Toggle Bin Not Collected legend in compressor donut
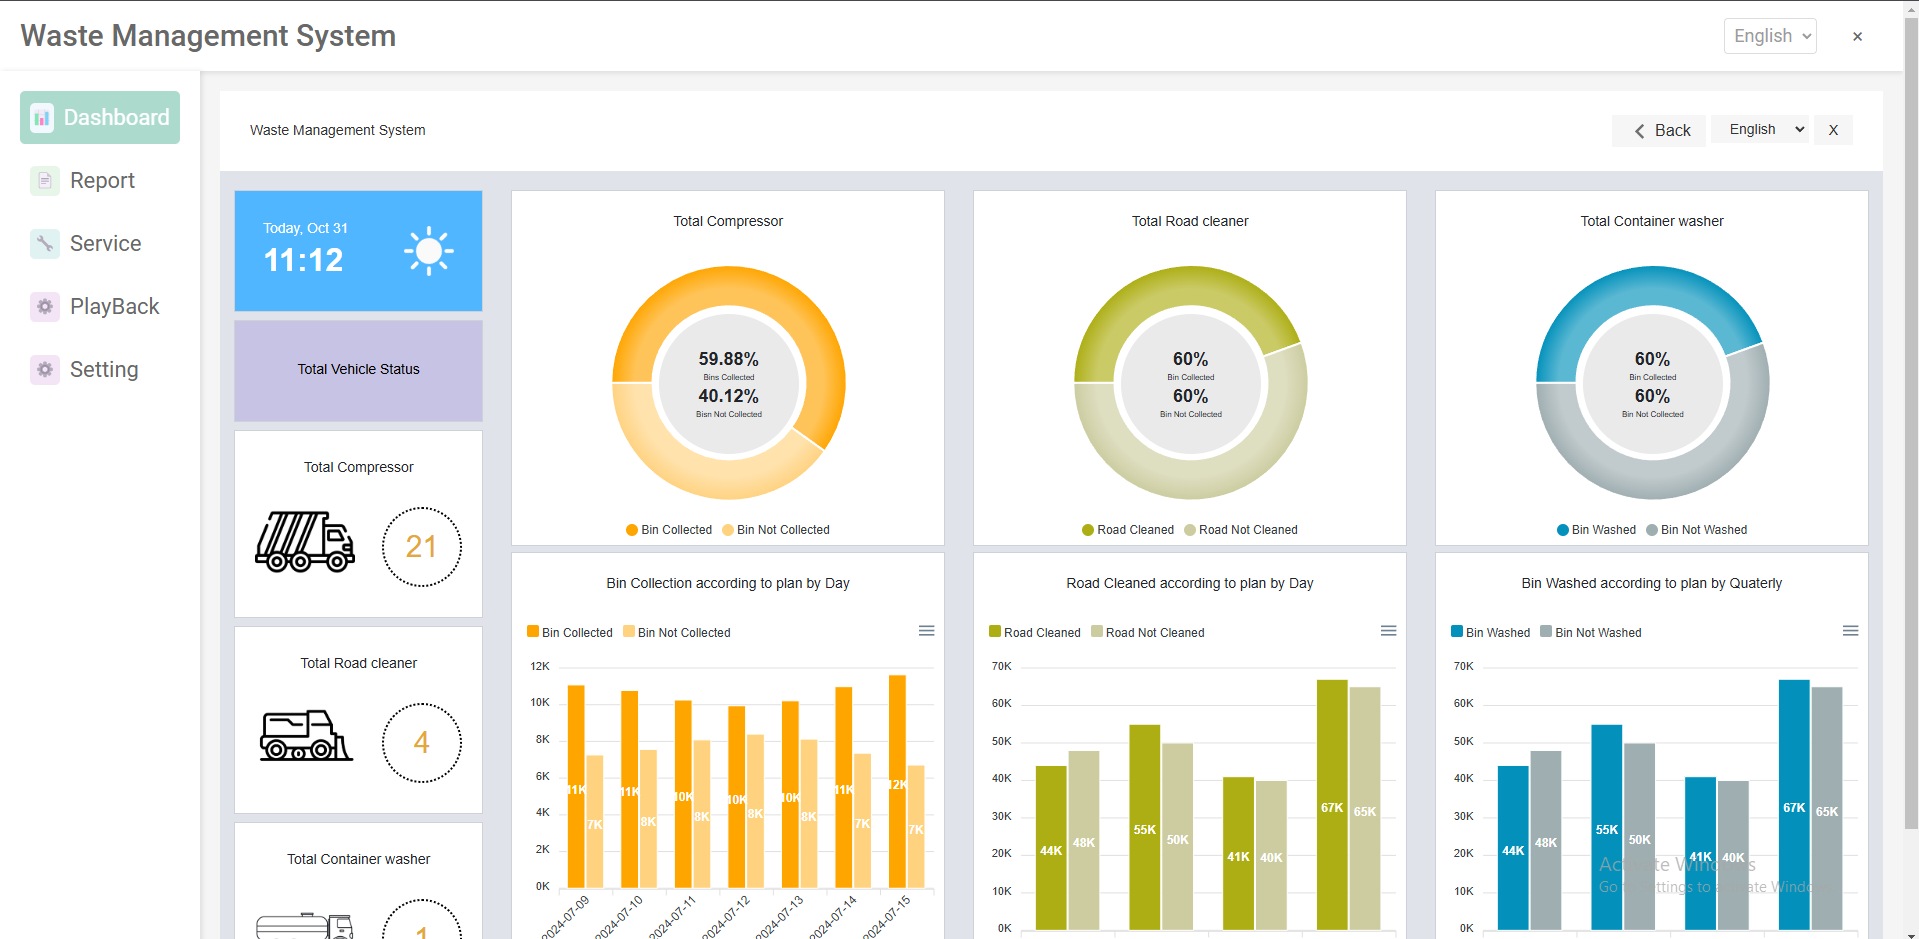This screenshot has width=1919, height=939. pos(776,530)
